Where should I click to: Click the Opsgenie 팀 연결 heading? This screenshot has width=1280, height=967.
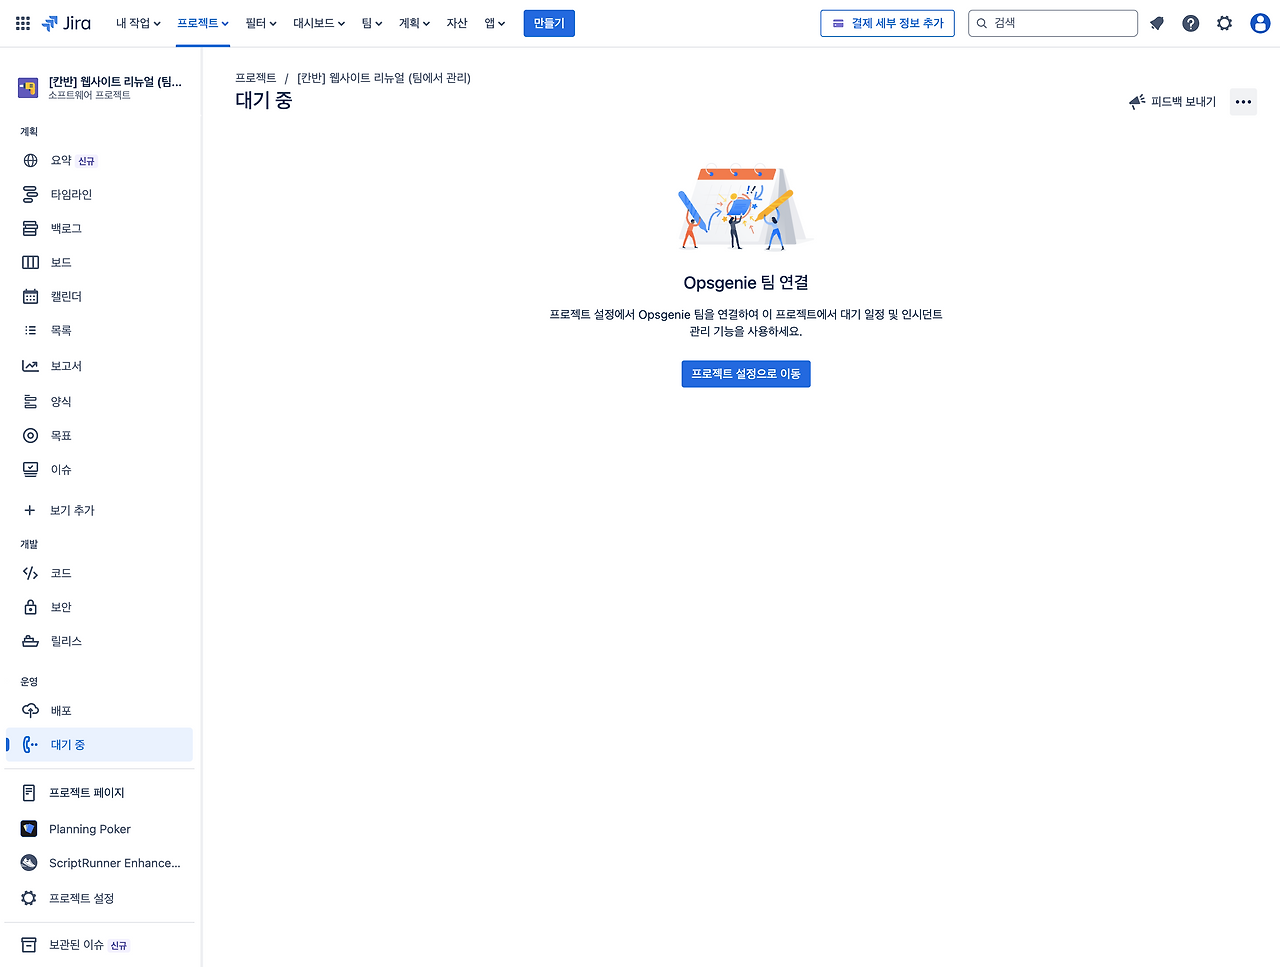click(746, 283)
